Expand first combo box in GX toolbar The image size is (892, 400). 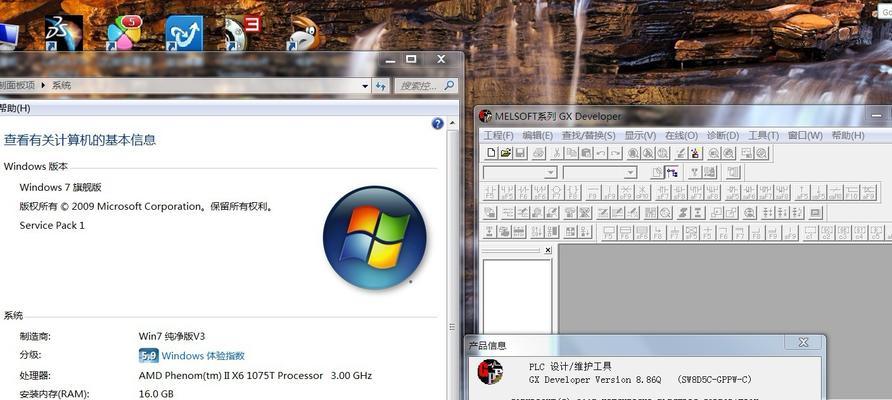tap(551, 172)
